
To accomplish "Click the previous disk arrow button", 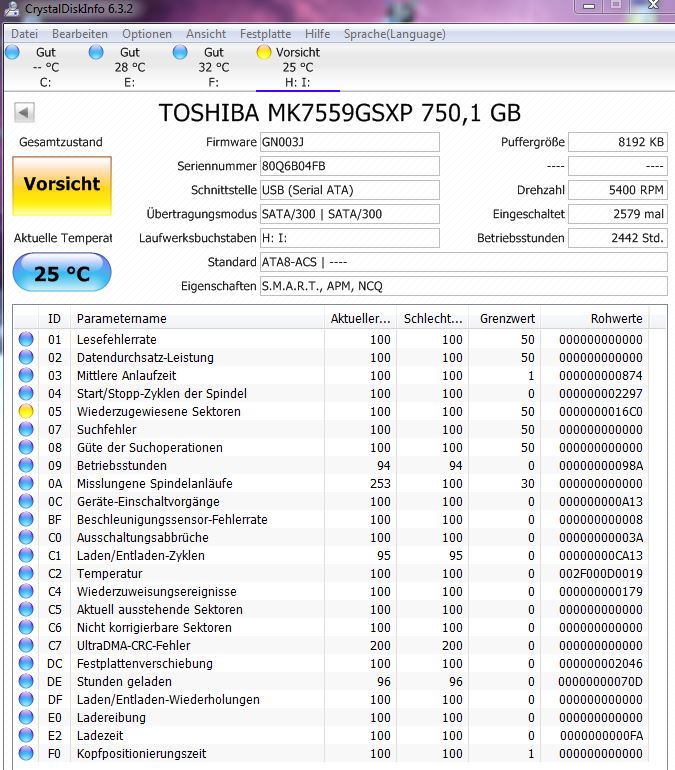I will [24, 112].
